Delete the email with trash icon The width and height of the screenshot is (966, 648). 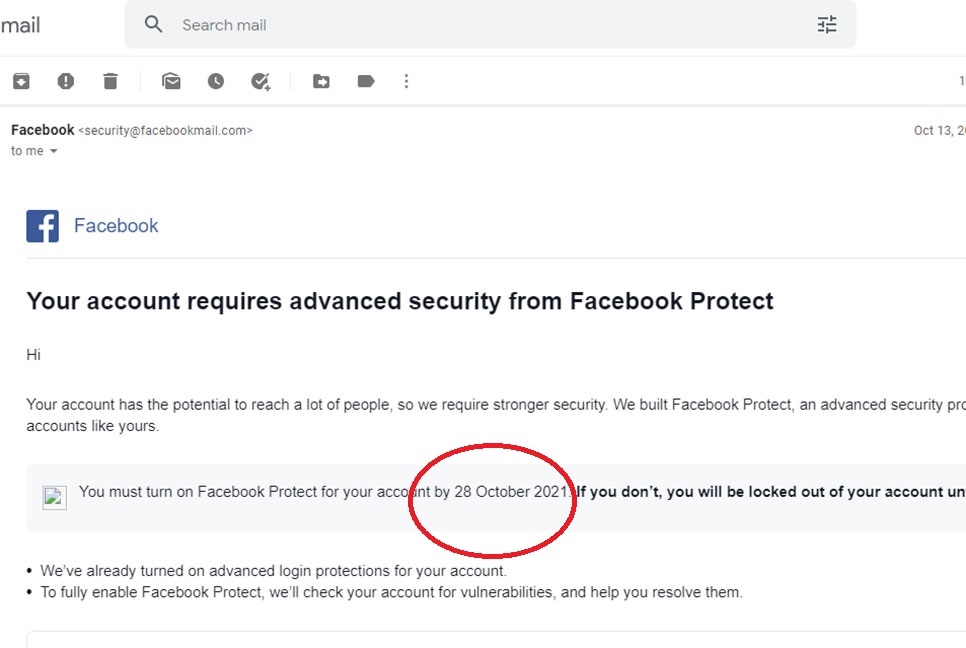pos(110,81)
